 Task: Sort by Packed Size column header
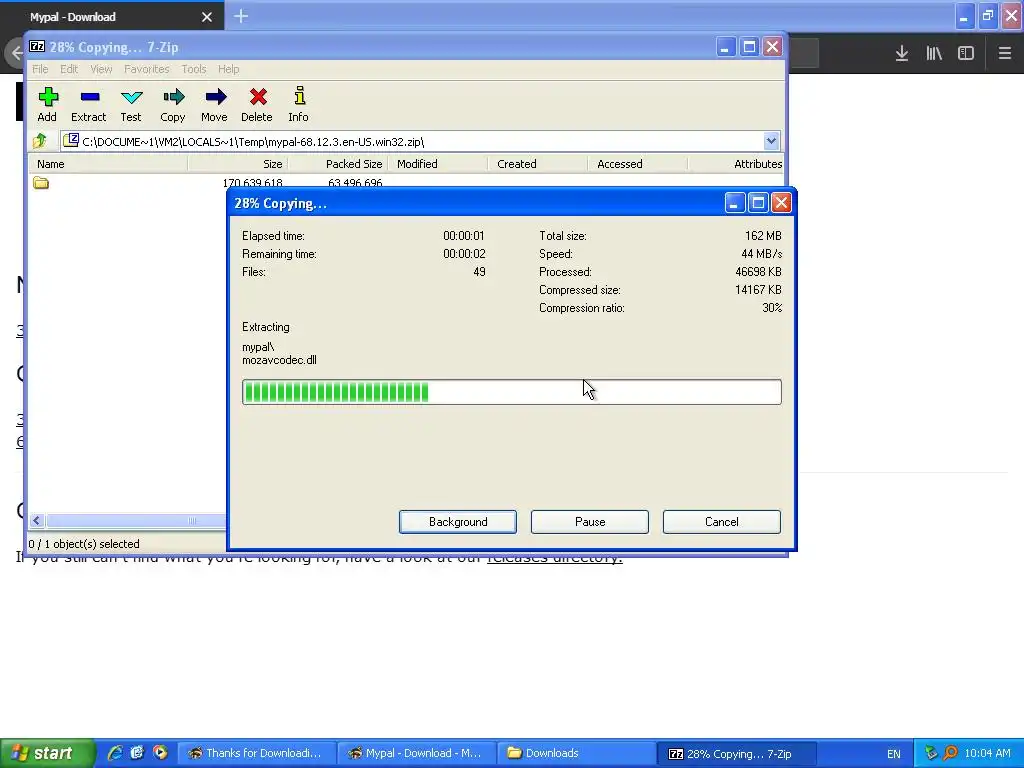[338, 164]
